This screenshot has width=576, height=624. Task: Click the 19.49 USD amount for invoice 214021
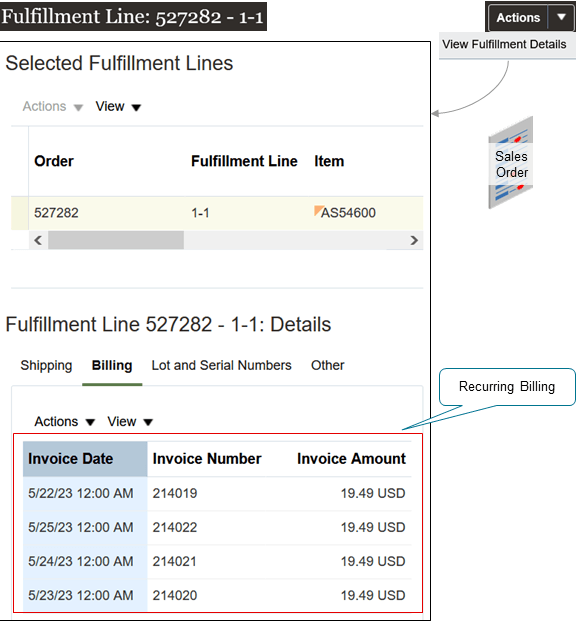pos(373,562)
